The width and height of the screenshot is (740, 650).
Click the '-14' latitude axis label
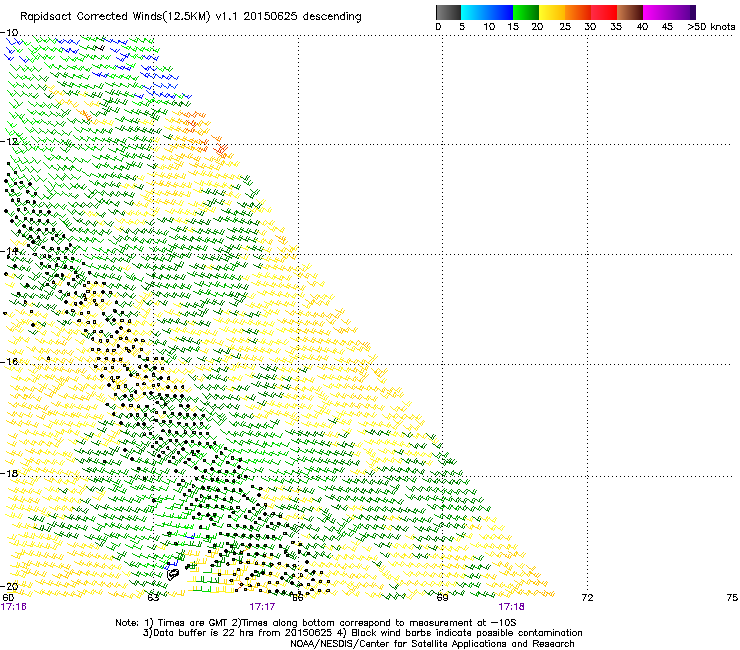pyautogui.click(x=9, y=251)
